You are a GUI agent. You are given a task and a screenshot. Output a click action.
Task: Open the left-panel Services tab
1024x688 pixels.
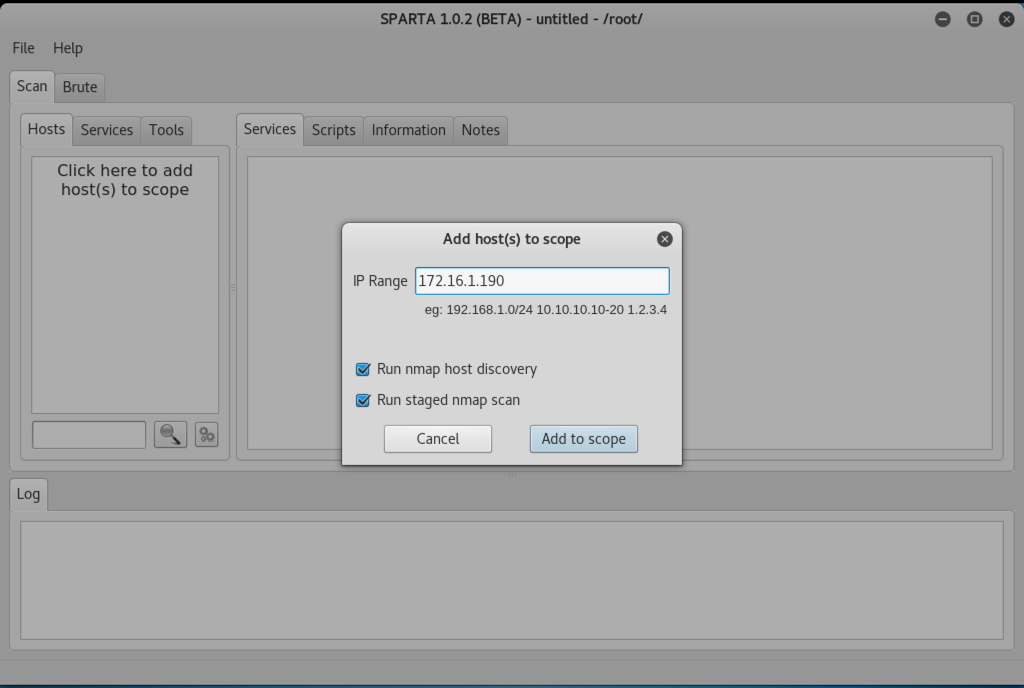point(106,131)
